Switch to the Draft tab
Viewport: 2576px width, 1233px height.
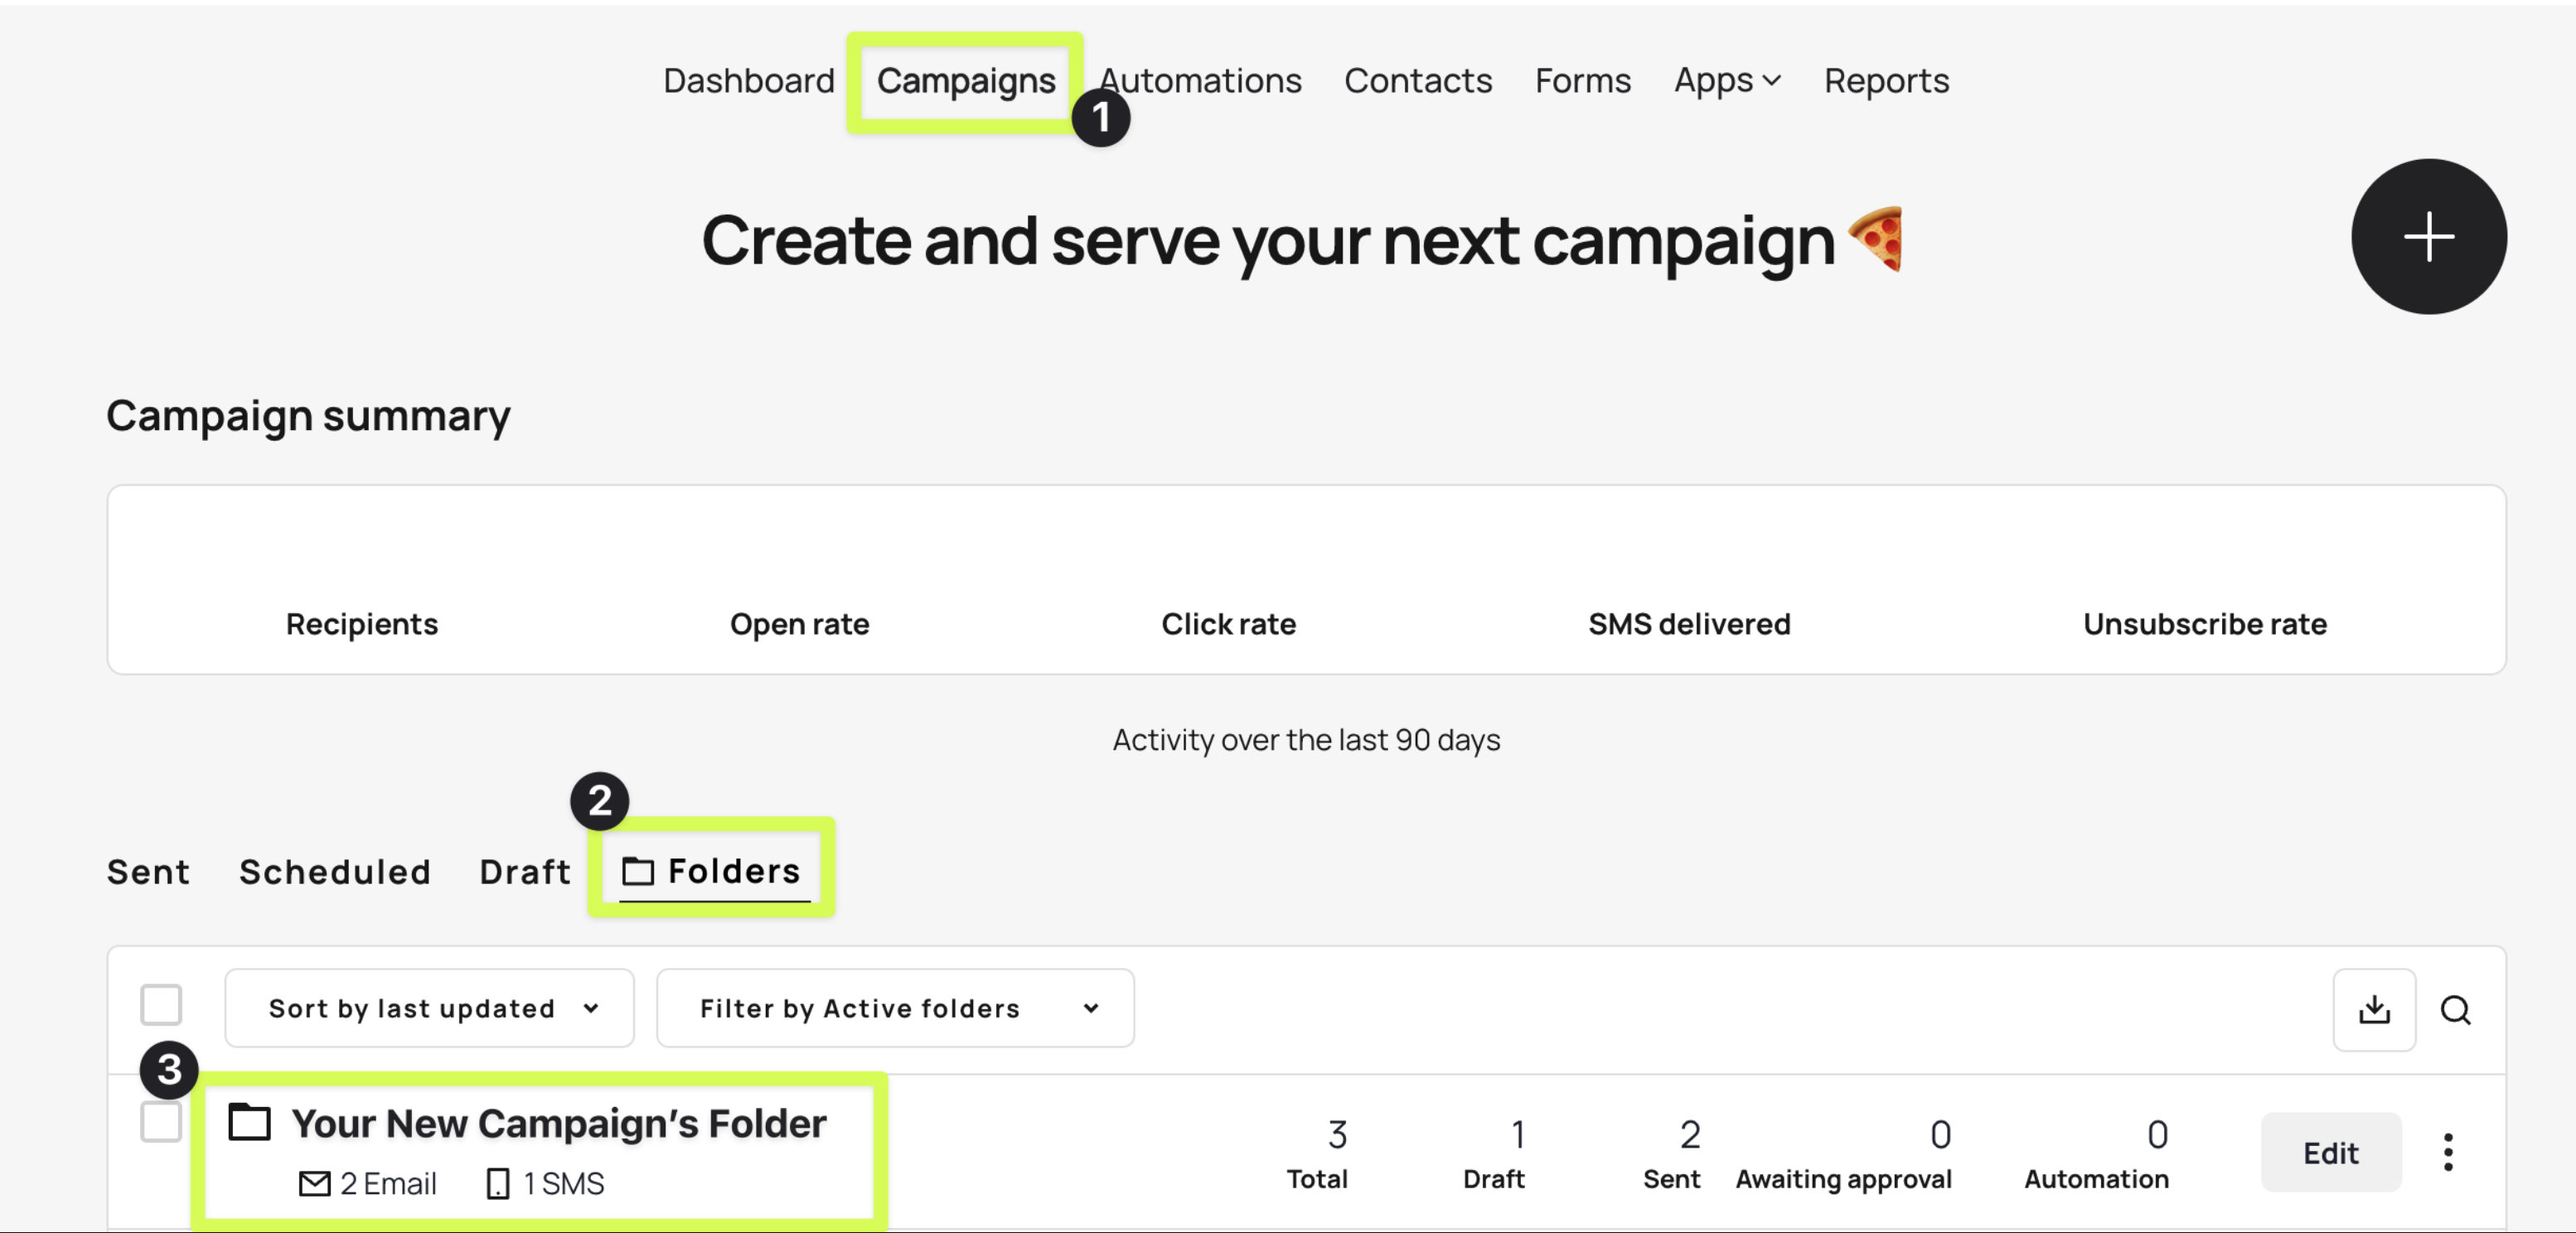pos(525,871)
